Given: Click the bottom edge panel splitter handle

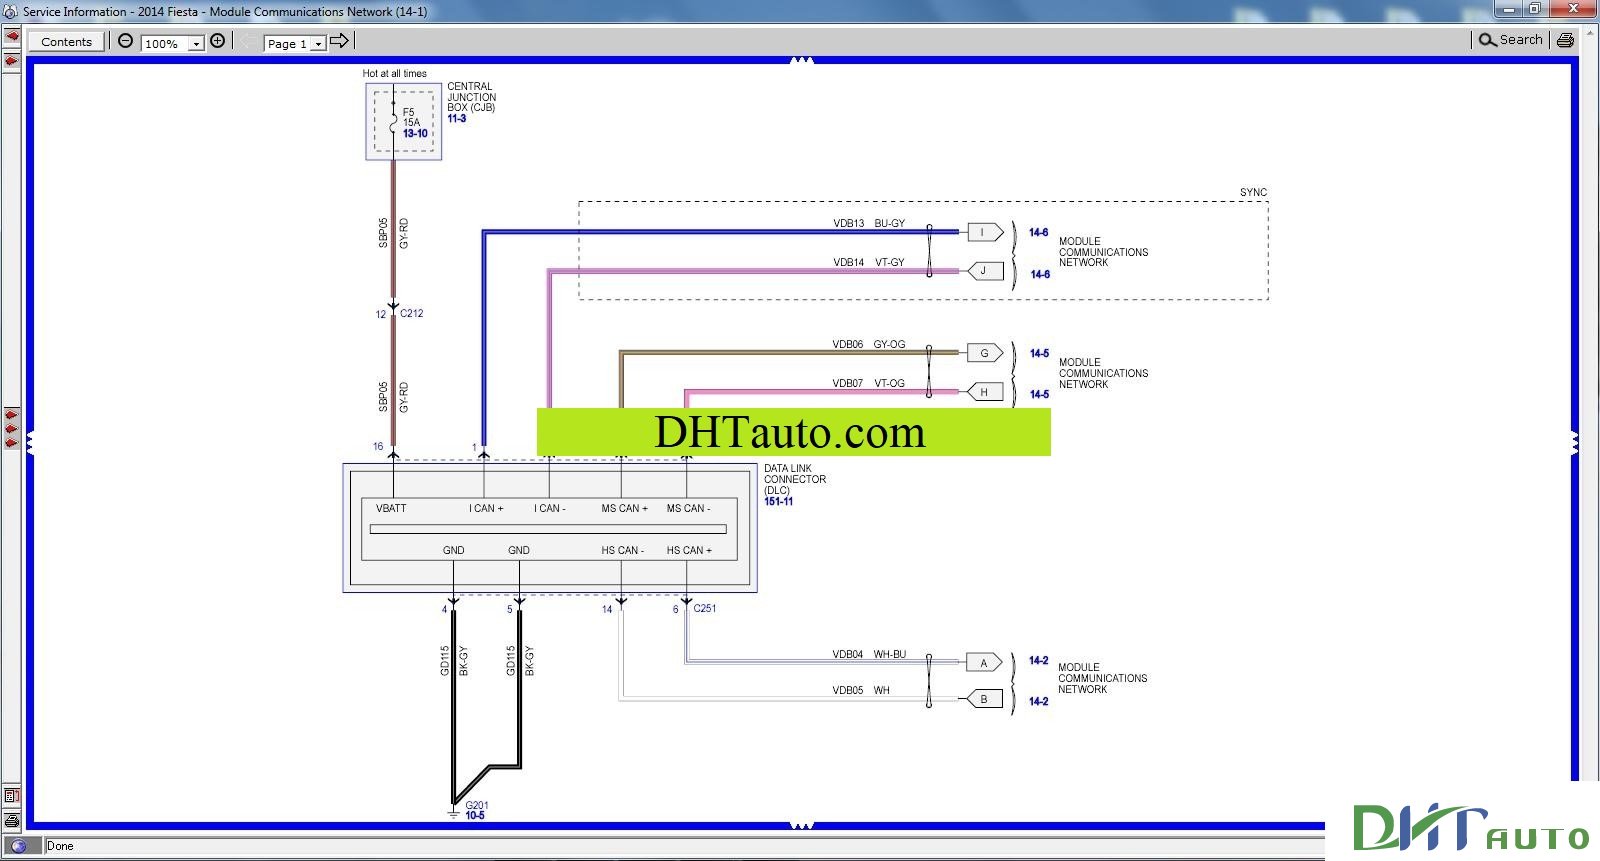Looking at the screenshot, I should (801, 825).
